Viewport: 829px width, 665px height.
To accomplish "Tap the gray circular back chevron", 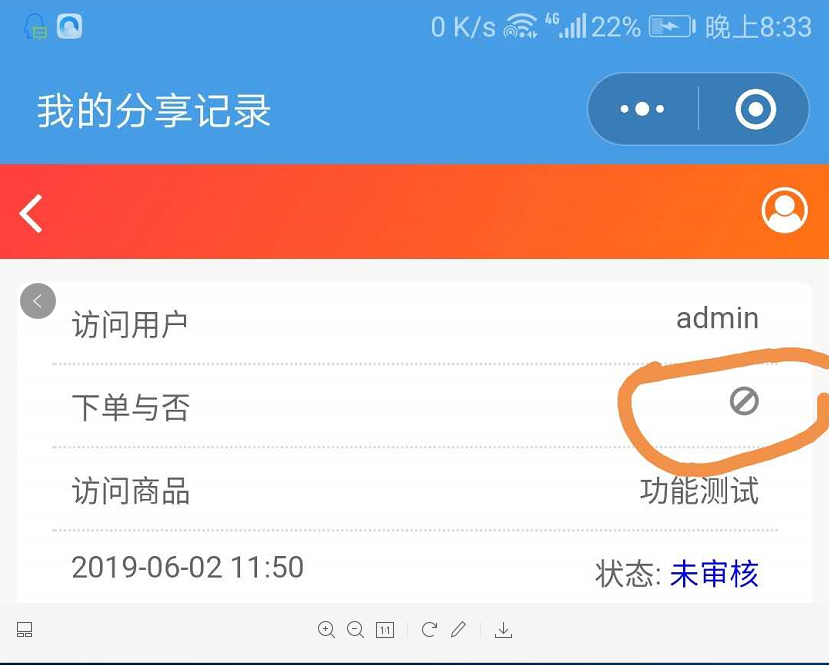I will coord(38,301).
